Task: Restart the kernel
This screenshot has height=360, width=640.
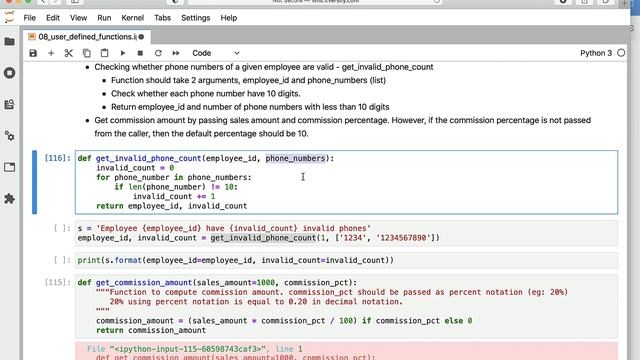Action: coord(158,53)
